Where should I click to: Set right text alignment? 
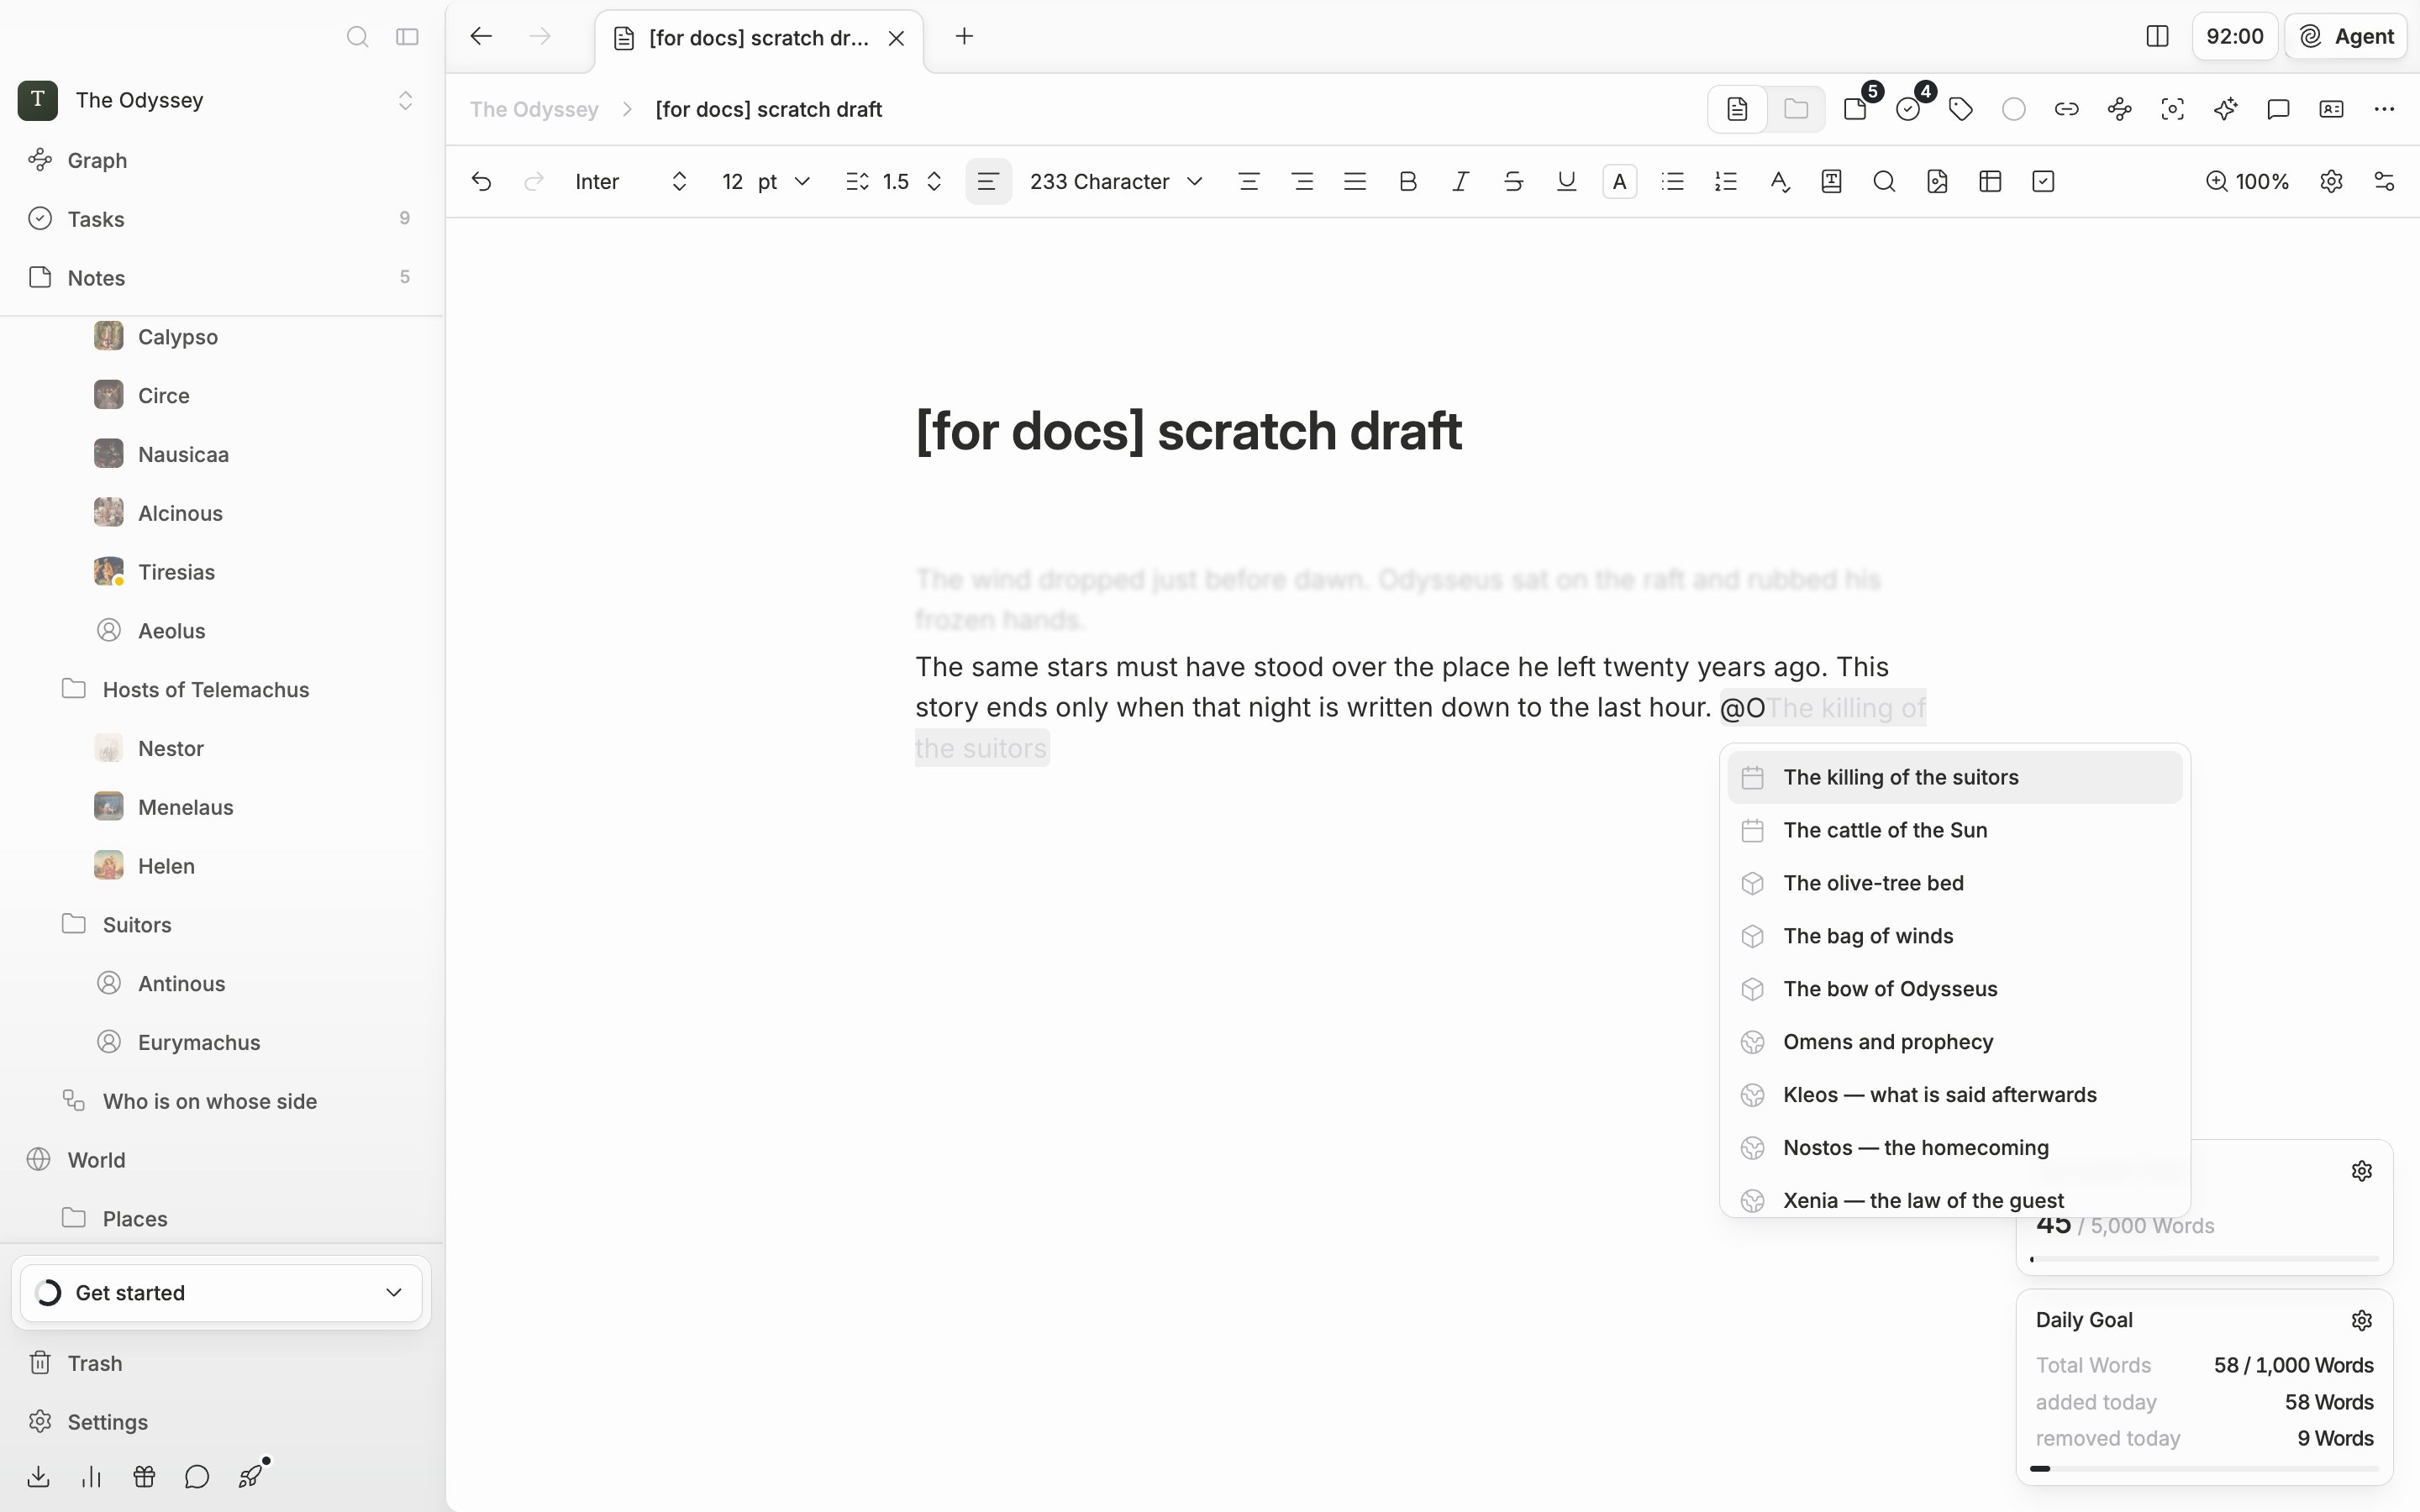[x=1302, y=181]
